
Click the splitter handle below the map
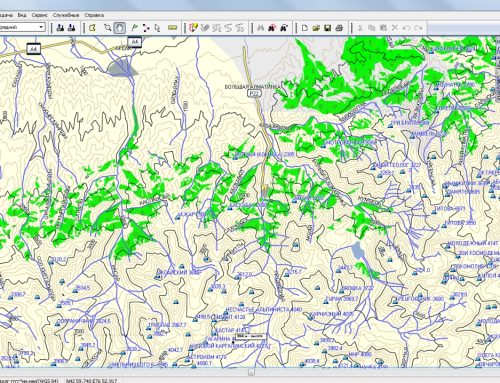coord(251,372)
